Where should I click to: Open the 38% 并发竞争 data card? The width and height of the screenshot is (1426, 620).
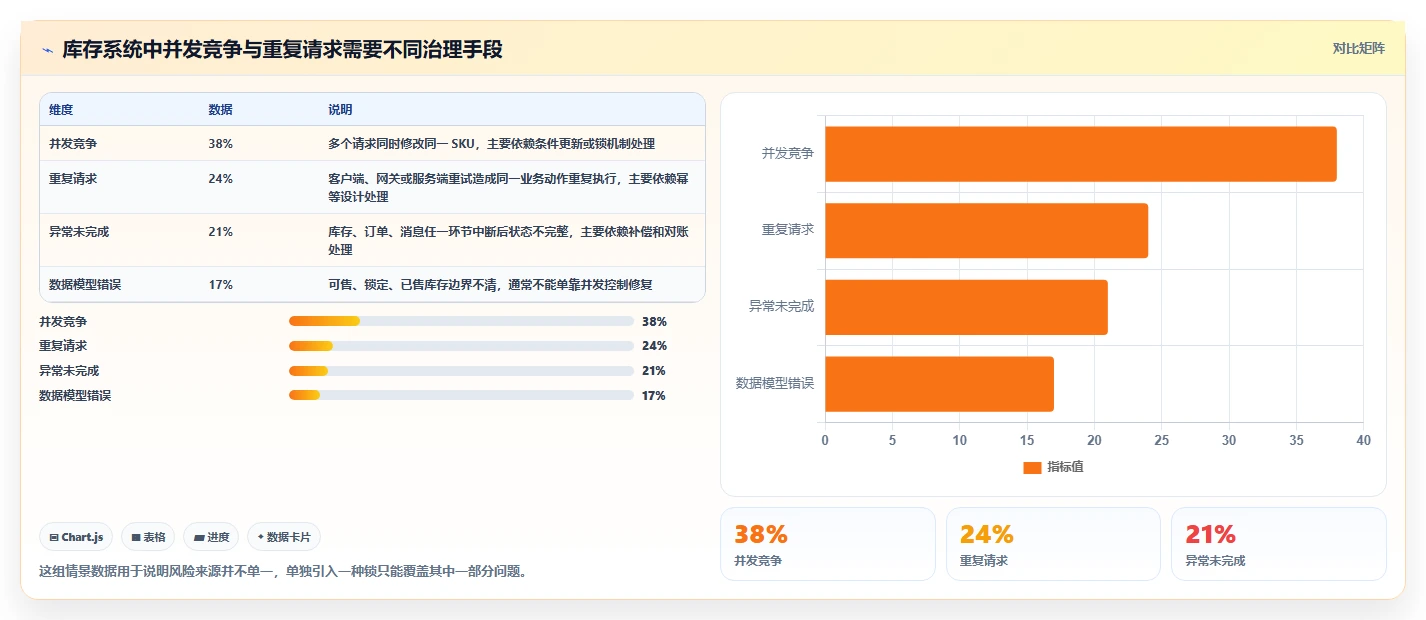coord(828,544)
